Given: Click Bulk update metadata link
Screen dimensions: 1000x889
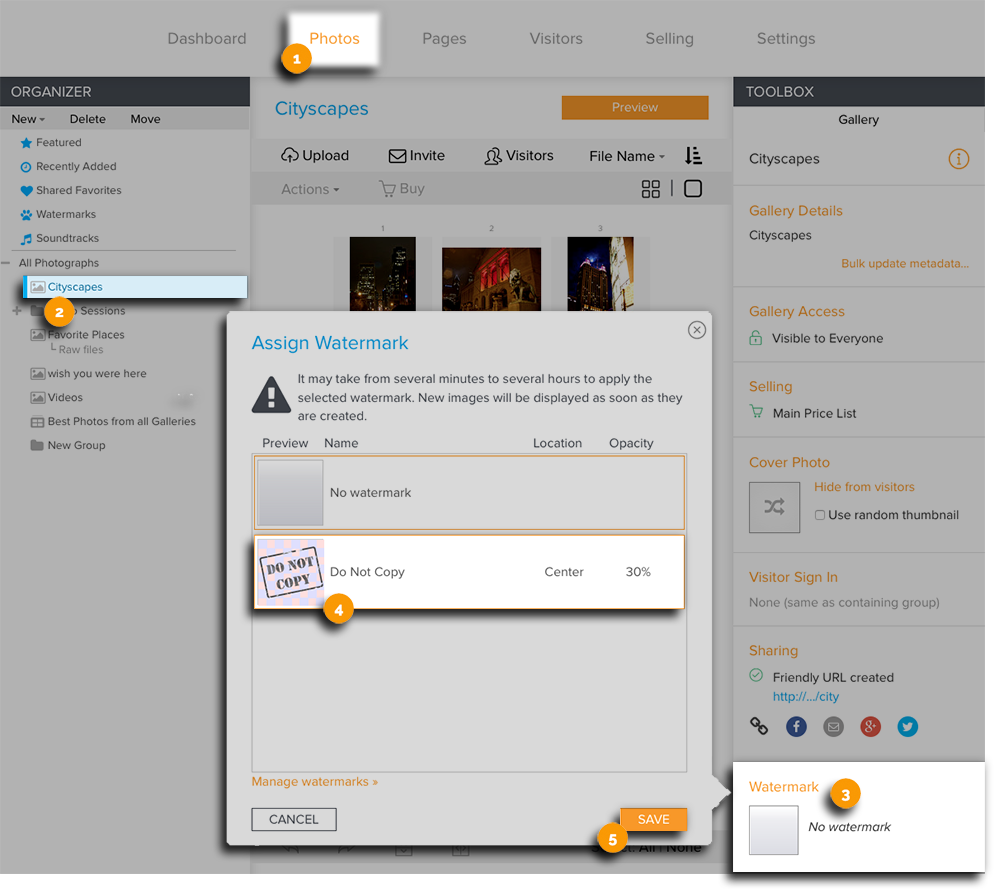Looking at the screenshot, I should point(905,263).
